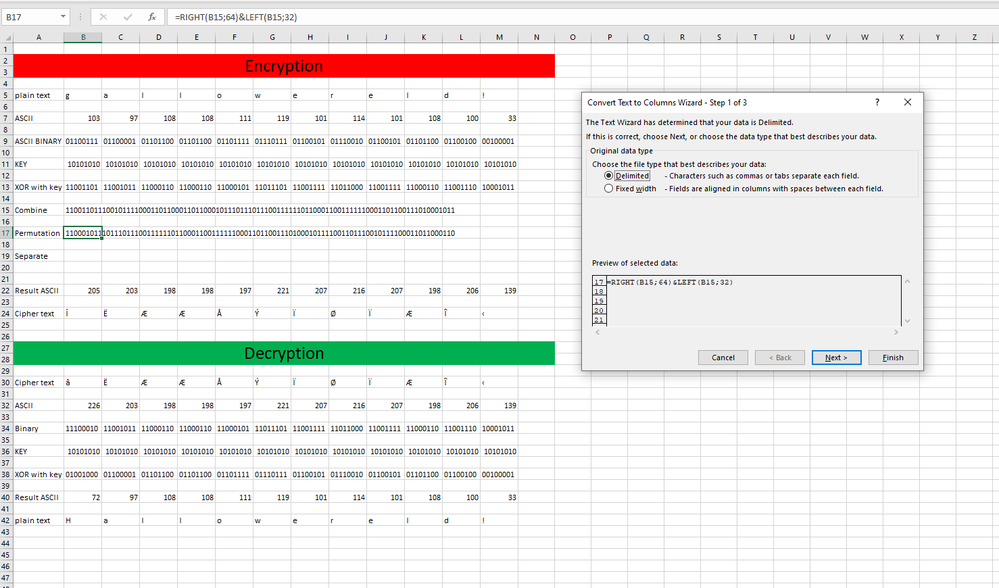Click cell B15 with combined binary string
999x588 pixels.
[x=83, y=210]
